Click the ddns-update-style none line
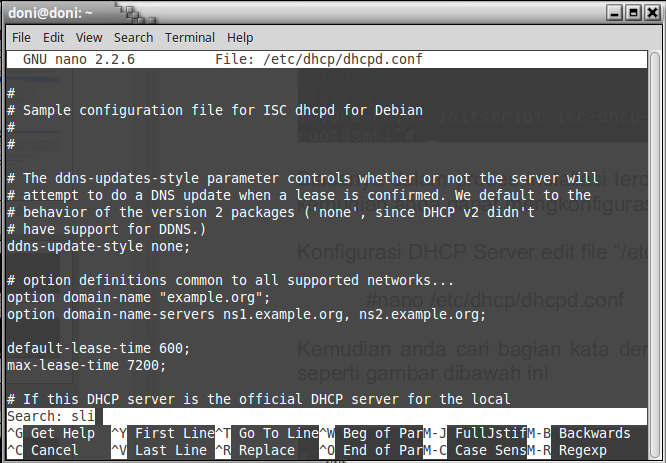This screenshot has width=666, height=463. 97,245
